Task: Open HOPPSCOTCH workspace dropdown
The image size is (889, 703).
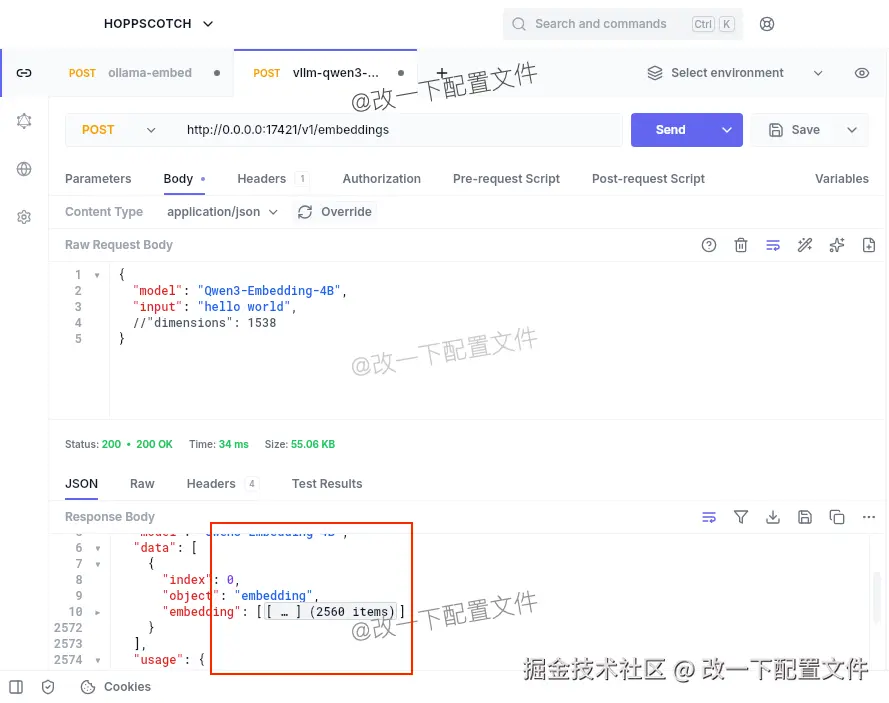Action: pos(159,24)
